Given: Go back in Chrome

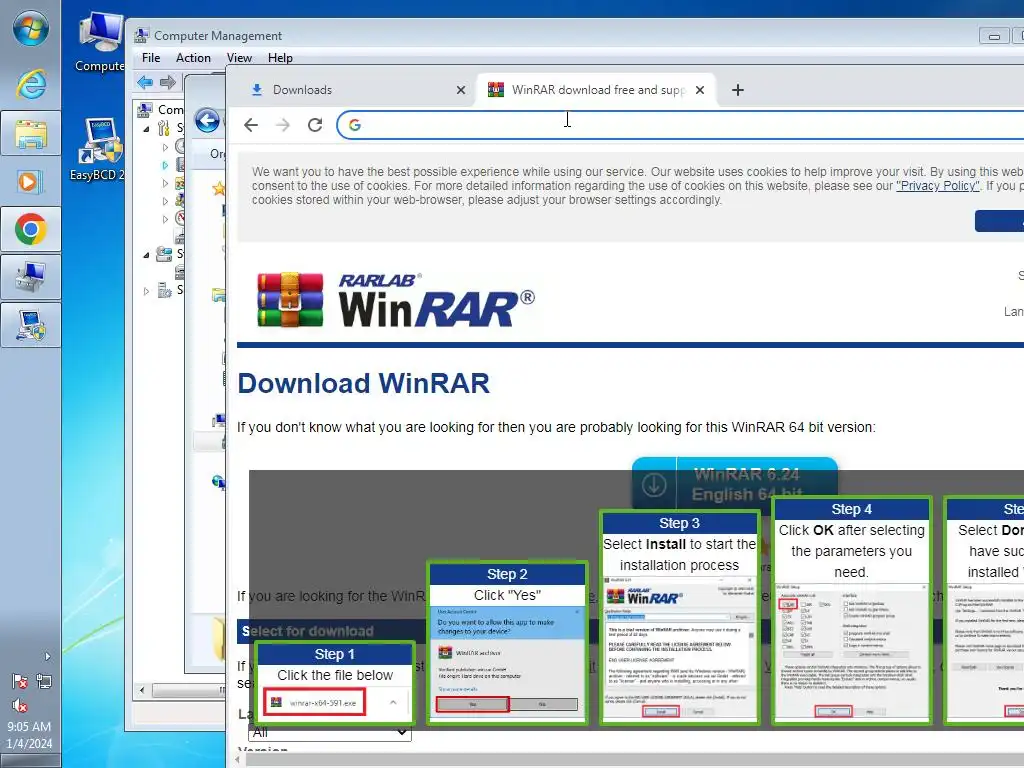Looking at the screenshot, I should (x=251, y=125).
